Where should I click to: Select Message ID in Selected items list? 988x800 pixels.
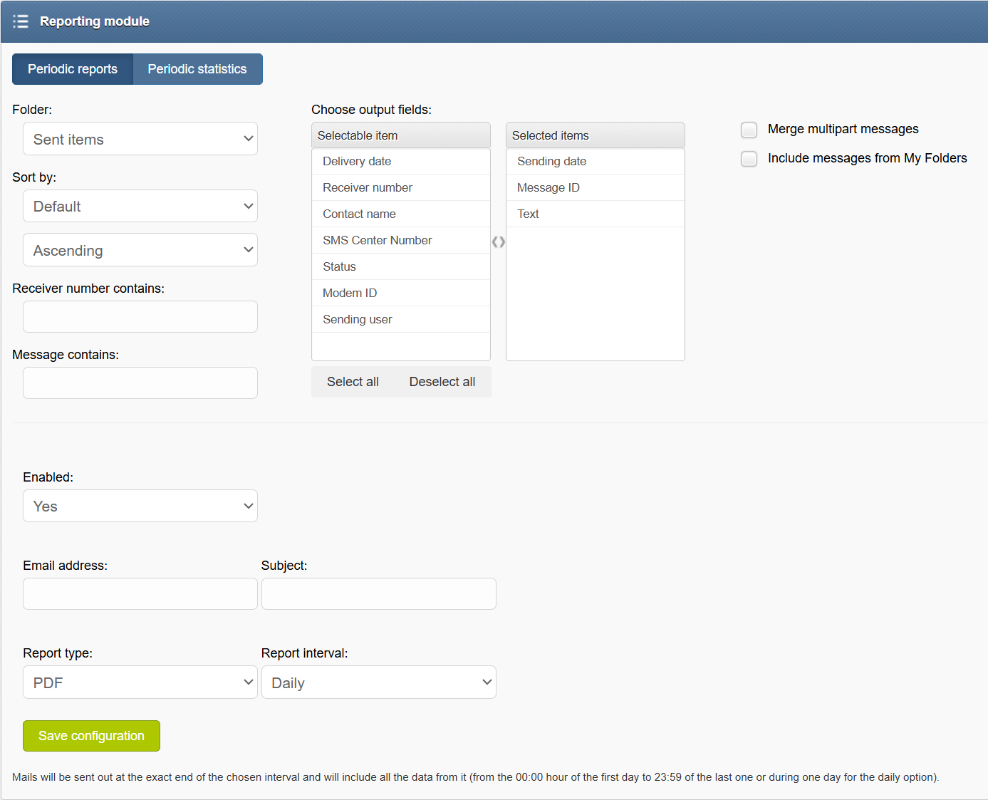tap(595, 188)
